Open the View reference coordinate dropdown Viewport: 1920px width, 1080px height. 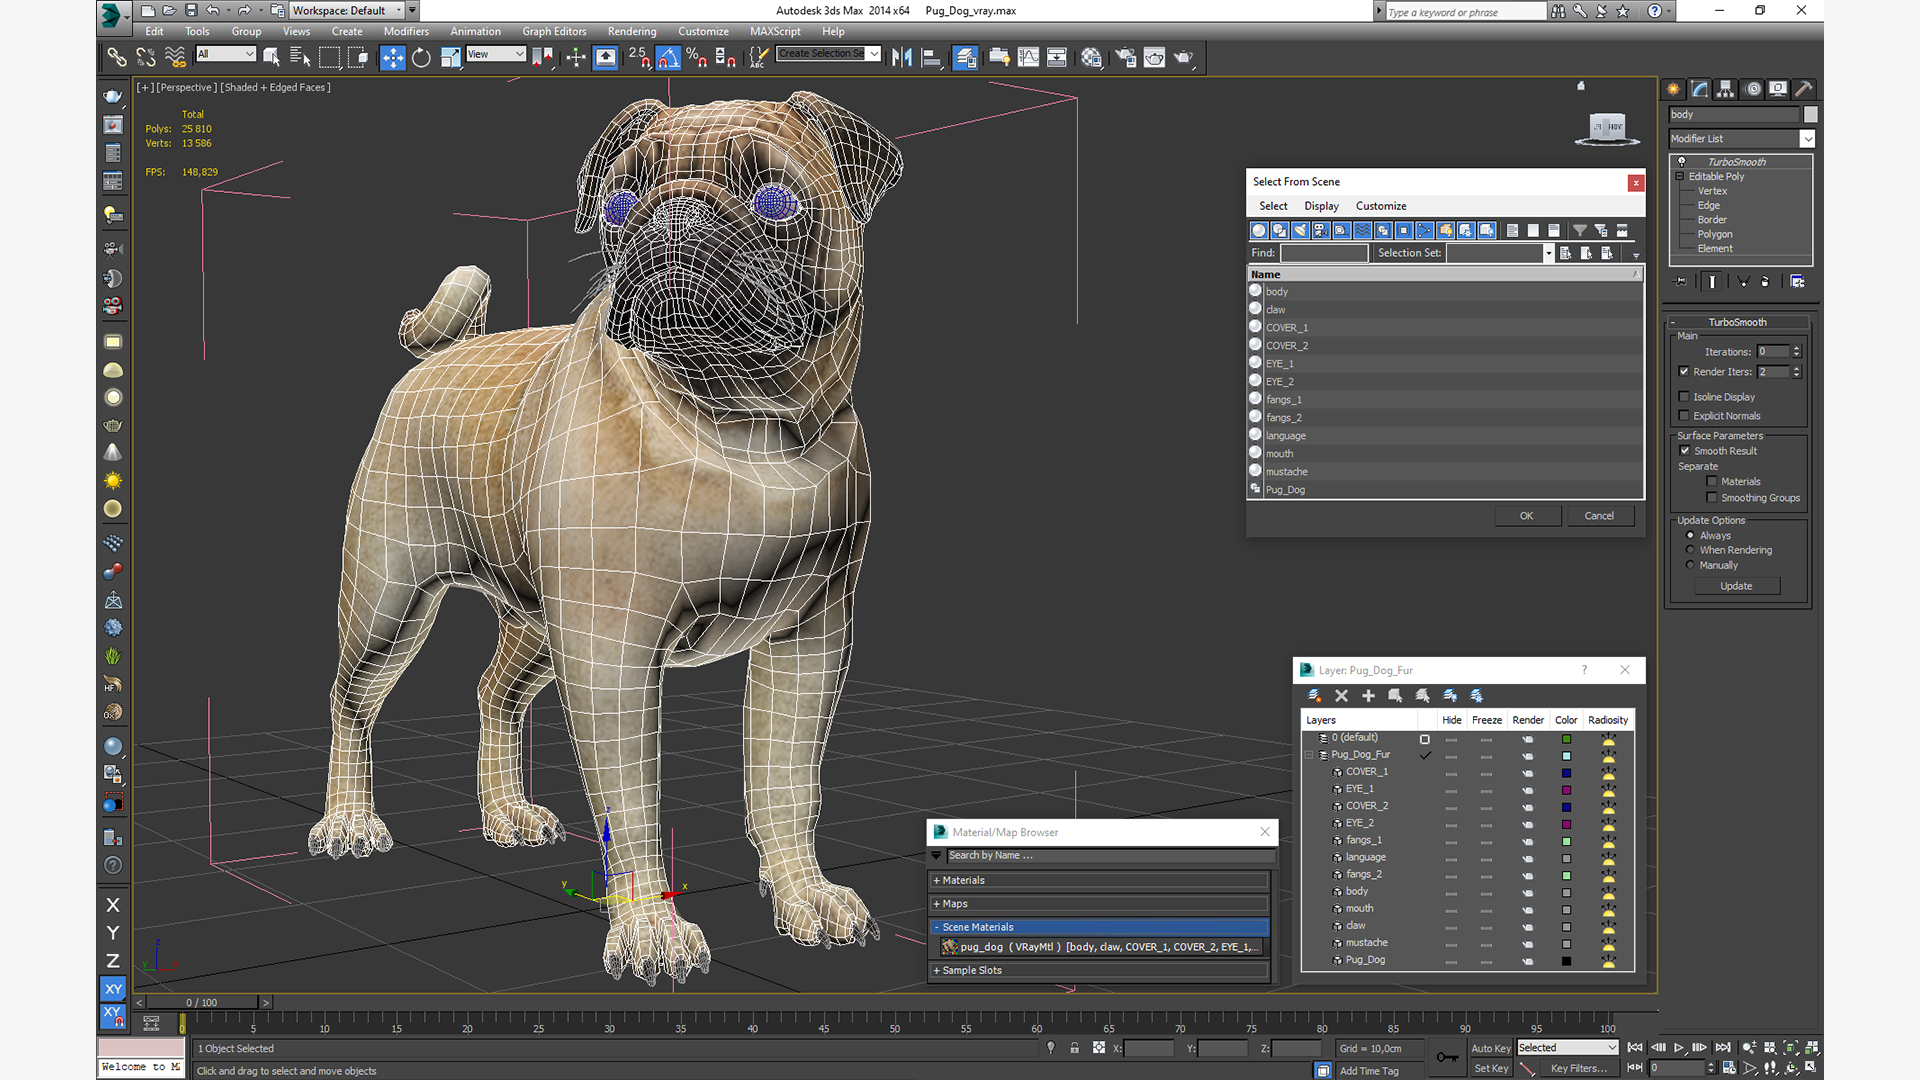pos(496,54)
